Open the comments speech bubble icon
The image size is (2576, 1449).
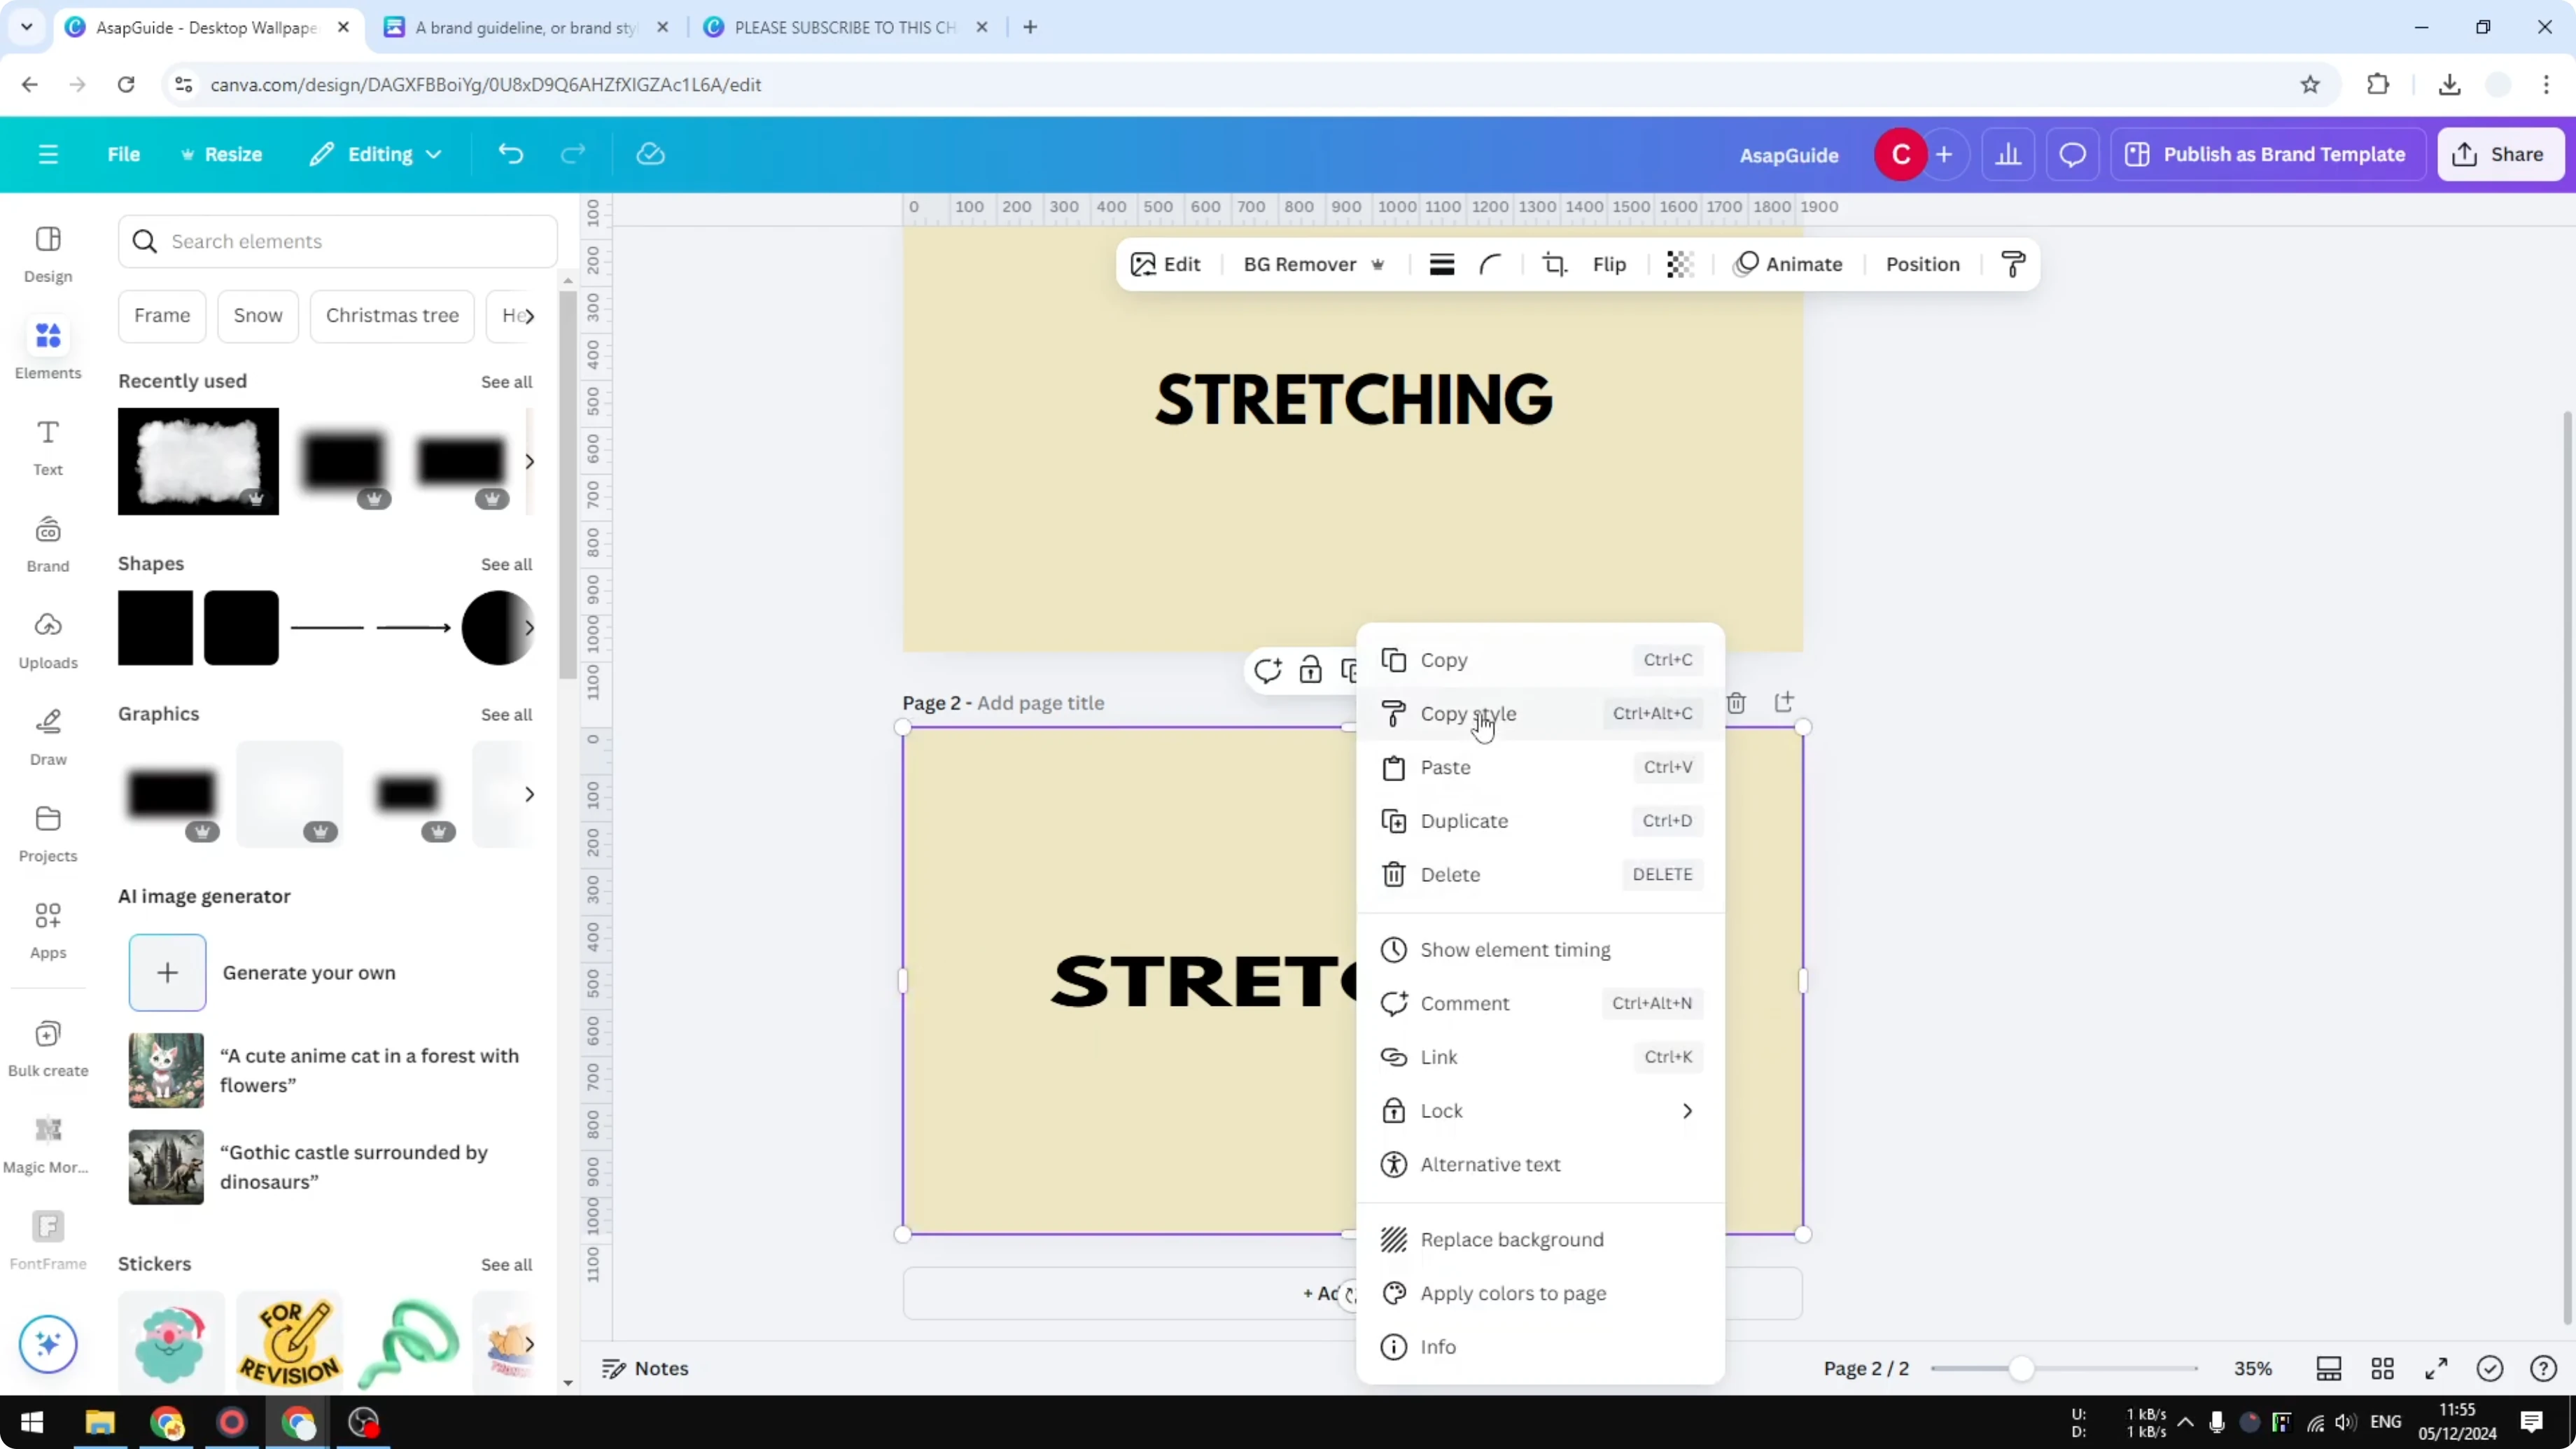point(2072,154)
